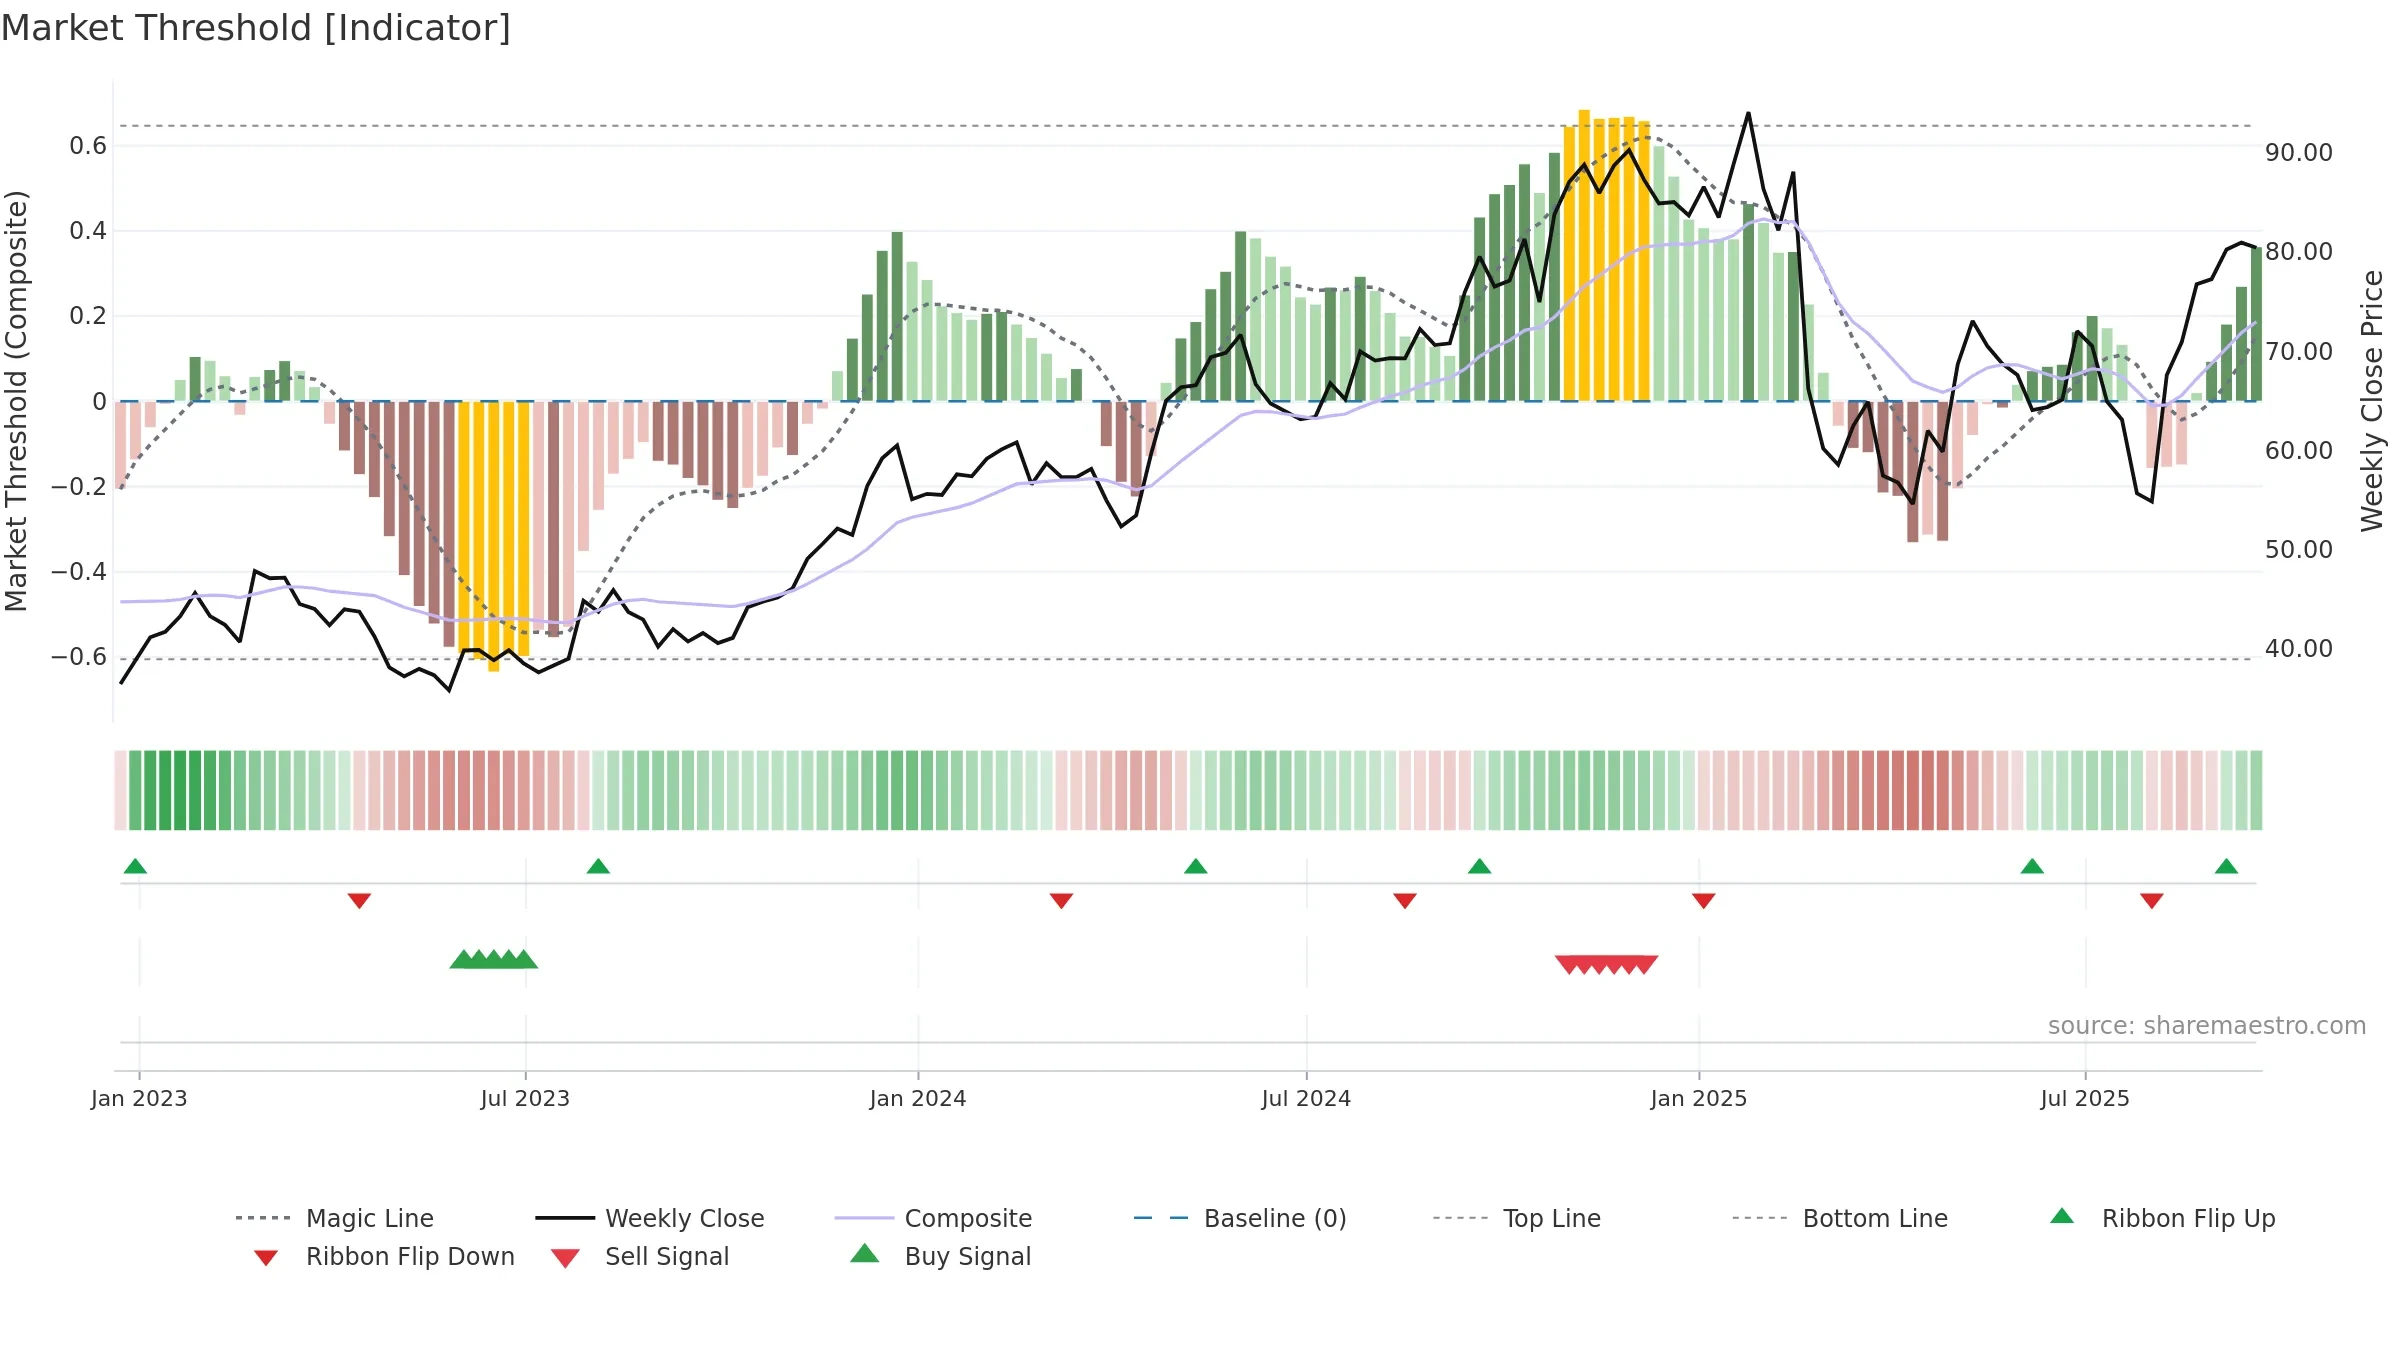The height and width of the screenshot is (1350, 2400).
Task: Click the ribbon flip down marker after Jul 2025
Action: tap(2152, 901)
